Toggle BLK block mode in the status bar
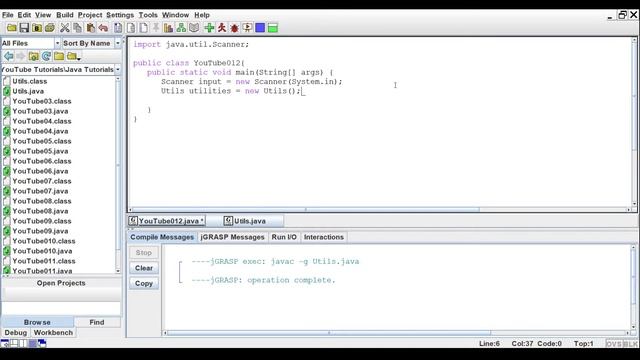The image size is (640, 360). (x=630, y=344)
